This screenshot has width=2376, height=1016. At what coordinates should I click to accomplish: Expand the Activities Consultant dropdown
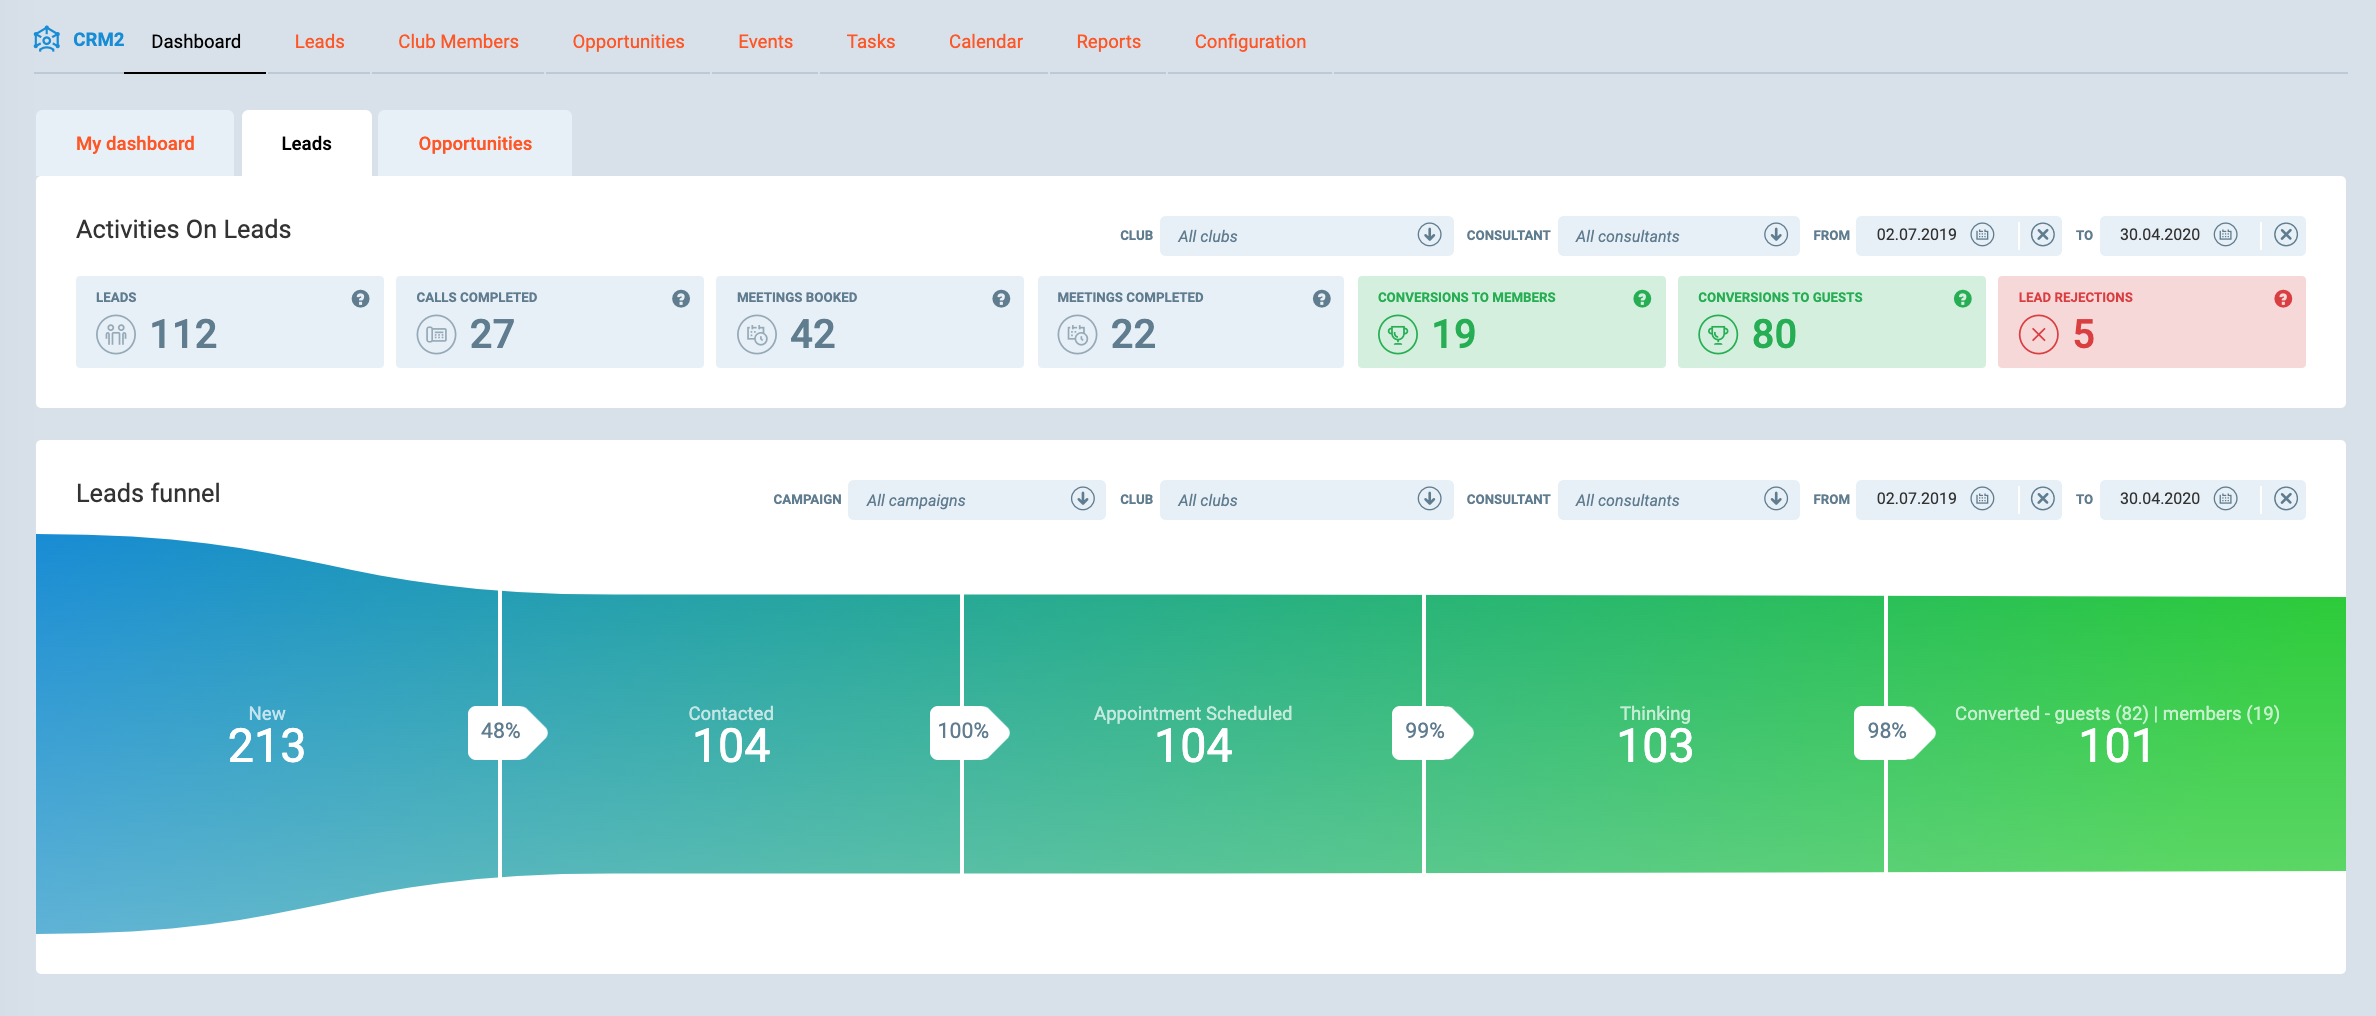pos(1775,235)
